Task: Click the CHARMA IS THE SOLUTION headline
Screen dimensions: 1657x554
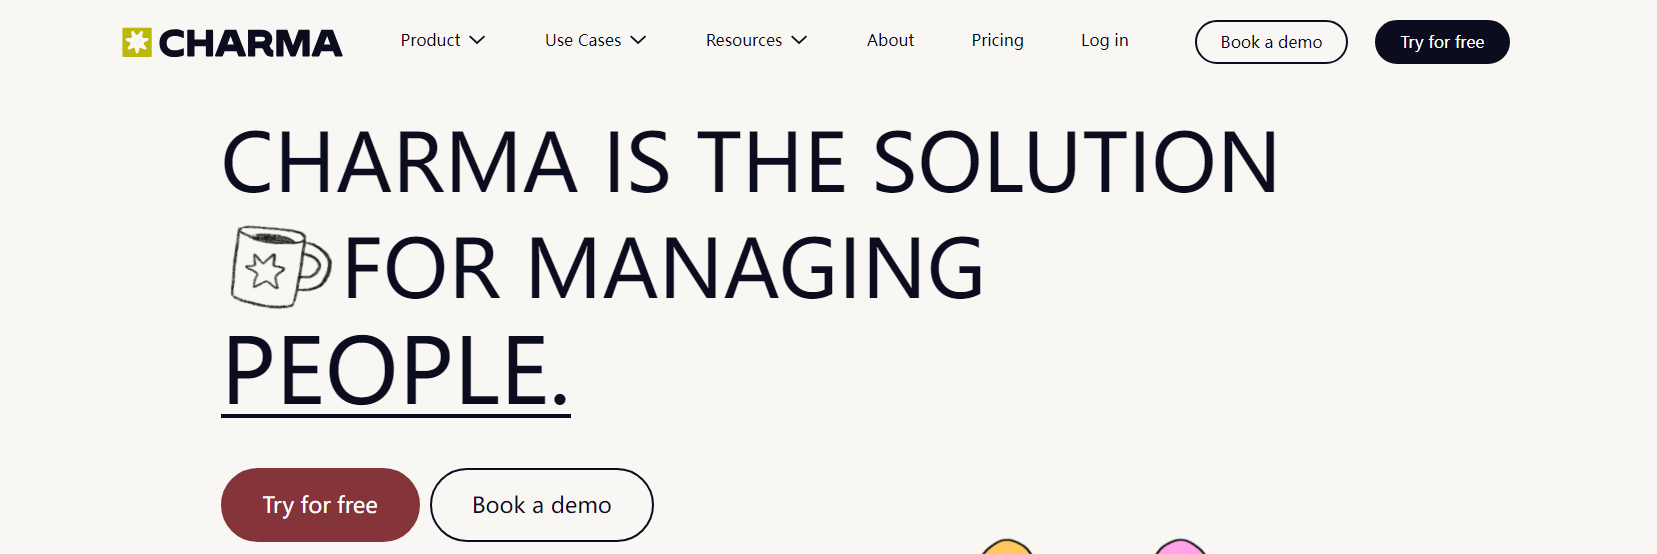Action: click(749, 162)
